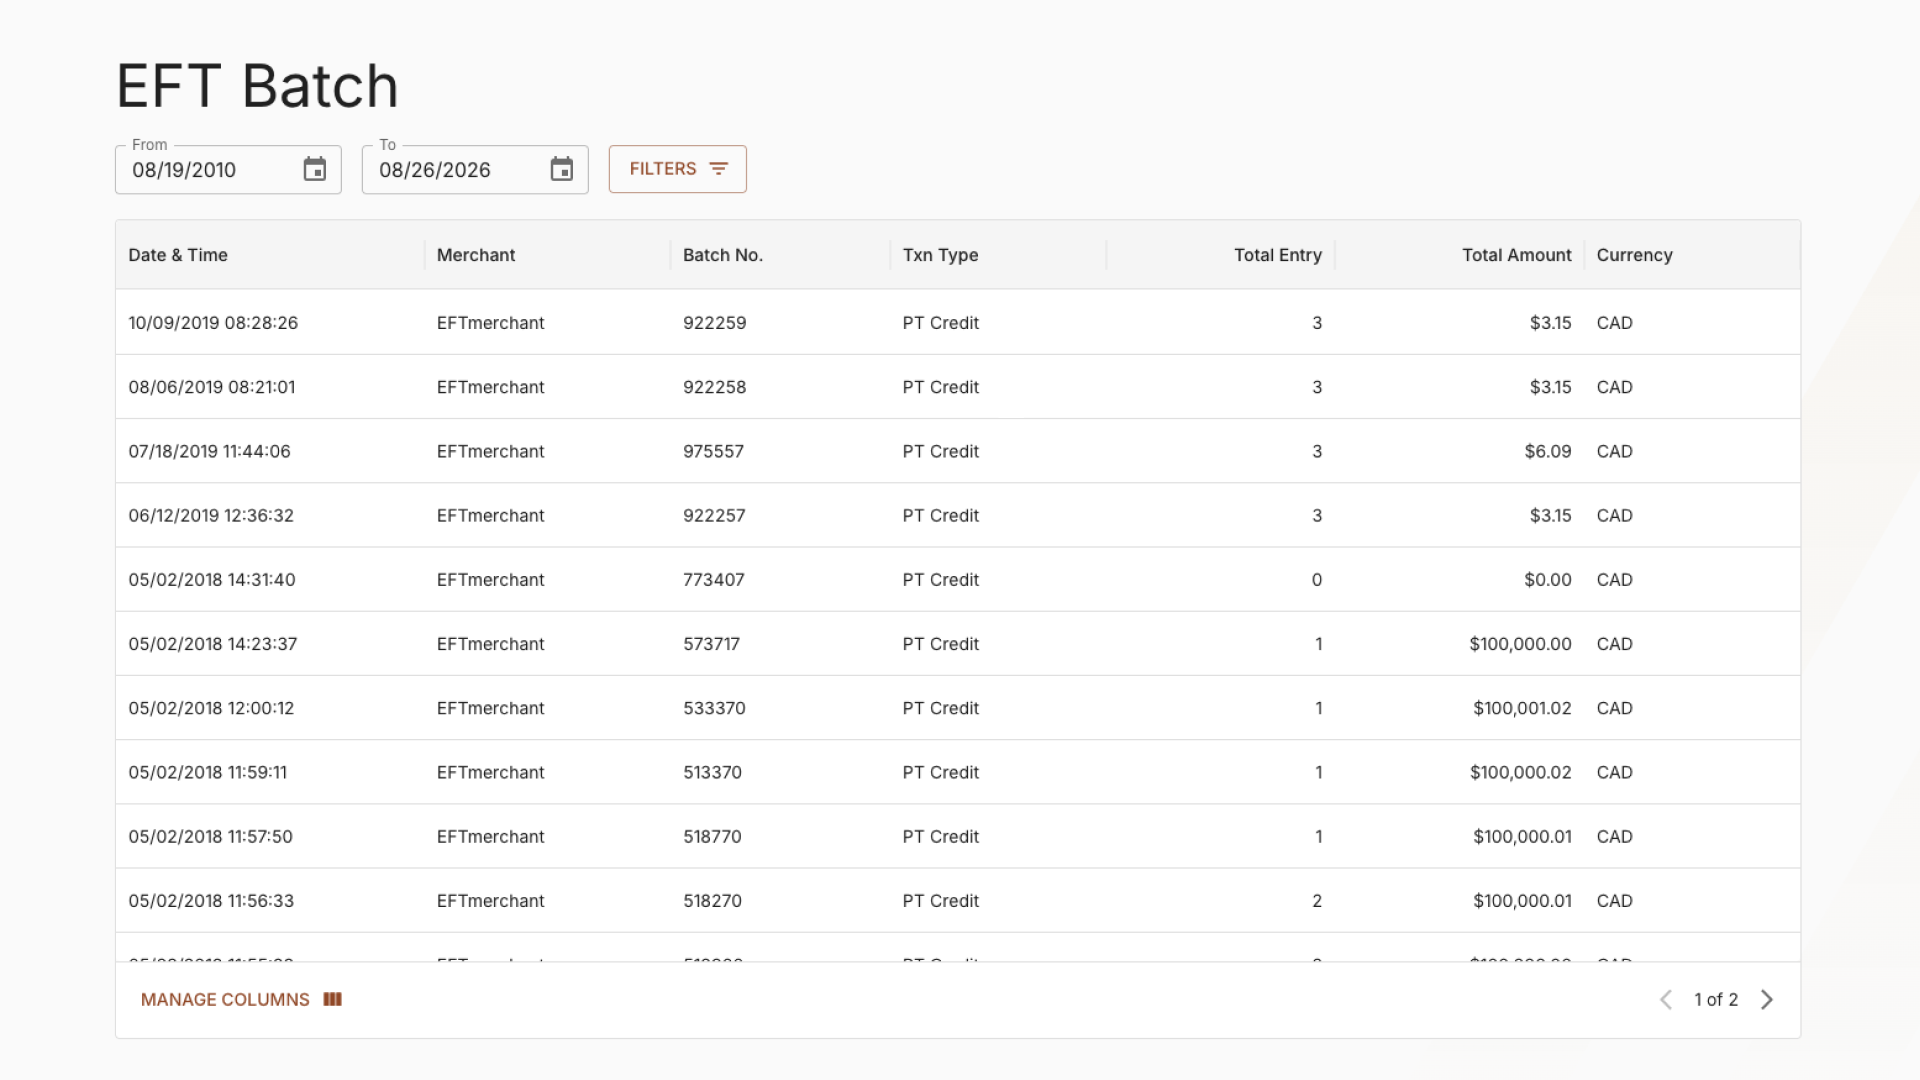Image resolution: width=1920 pixels, height=1080 pixels.
Task: Go to previous page of results
Action: [1666, 1000]
